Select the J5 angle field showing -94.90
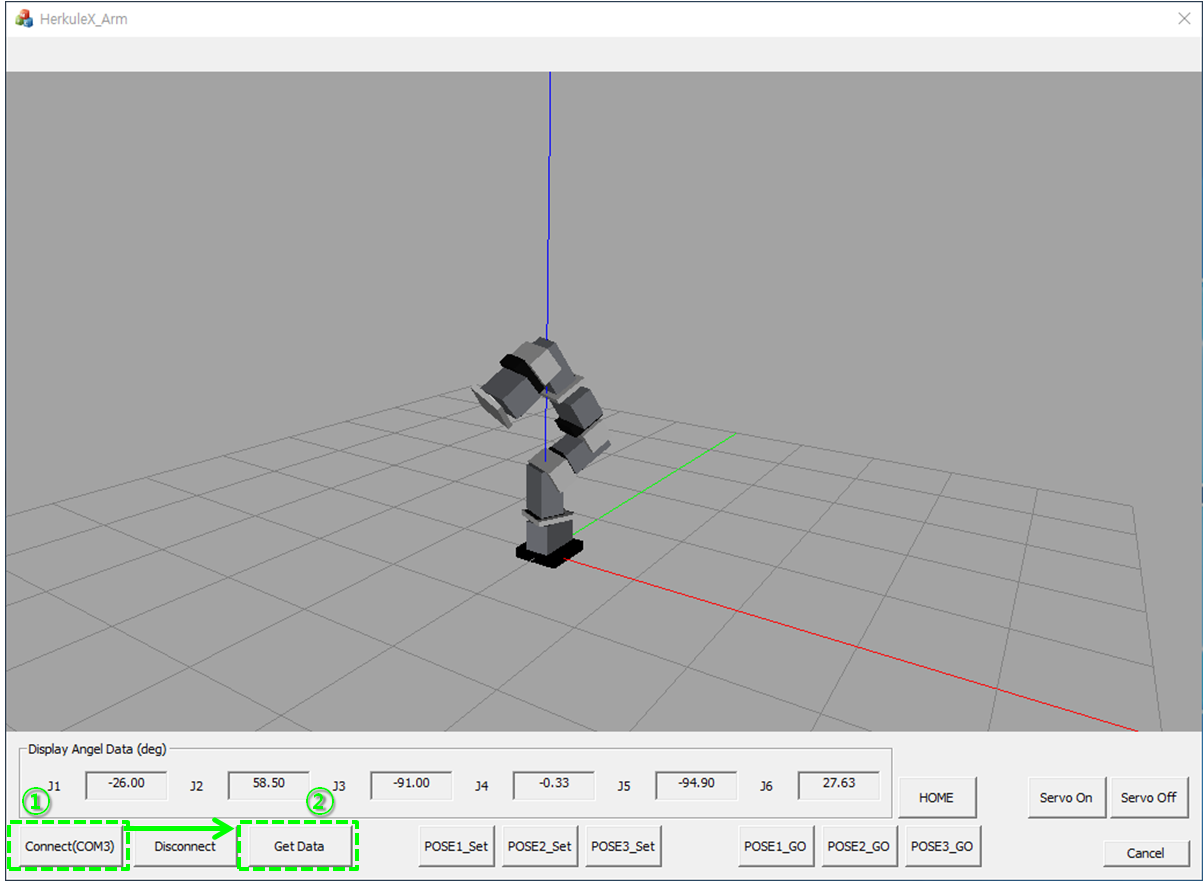Image resolution: width=1204 pixels, height=882 pixels. 697,784
